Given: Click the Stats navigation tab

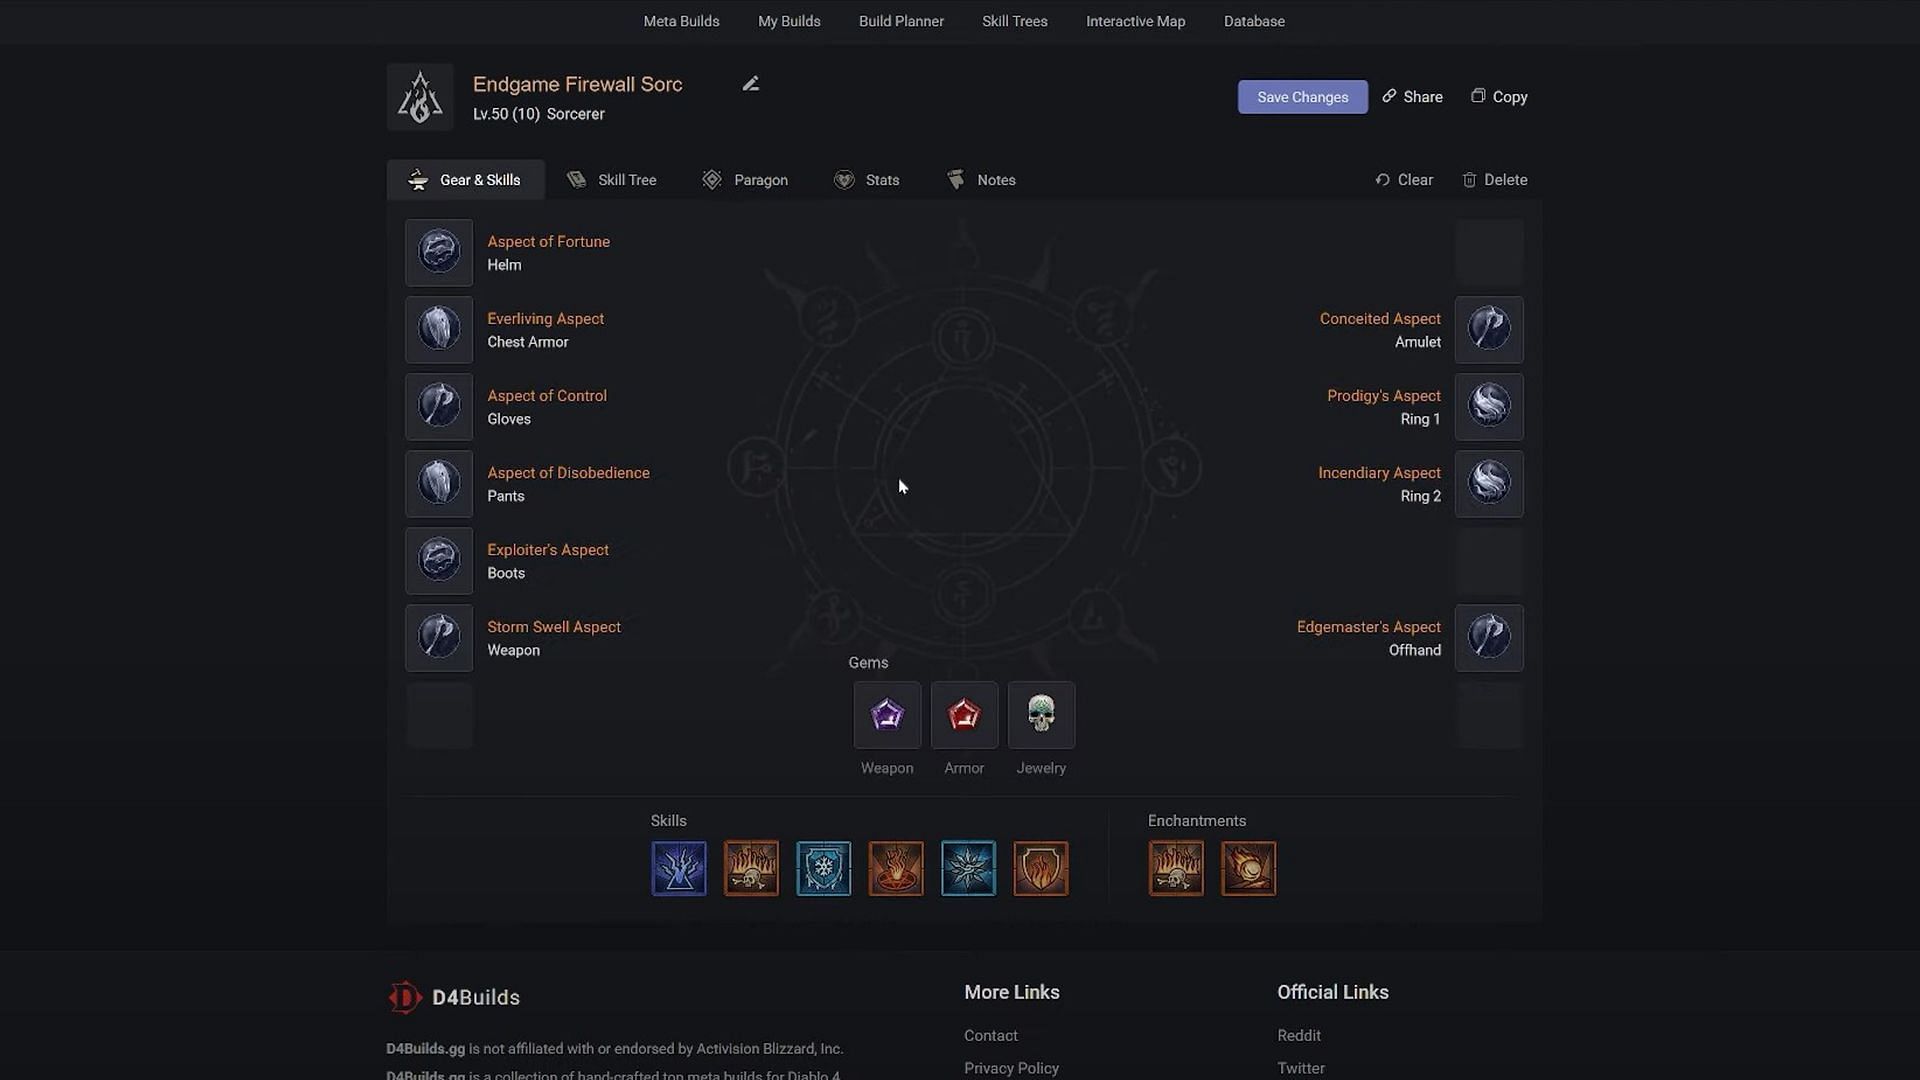Looking at the screenshot, I should (x=866, y=179).
